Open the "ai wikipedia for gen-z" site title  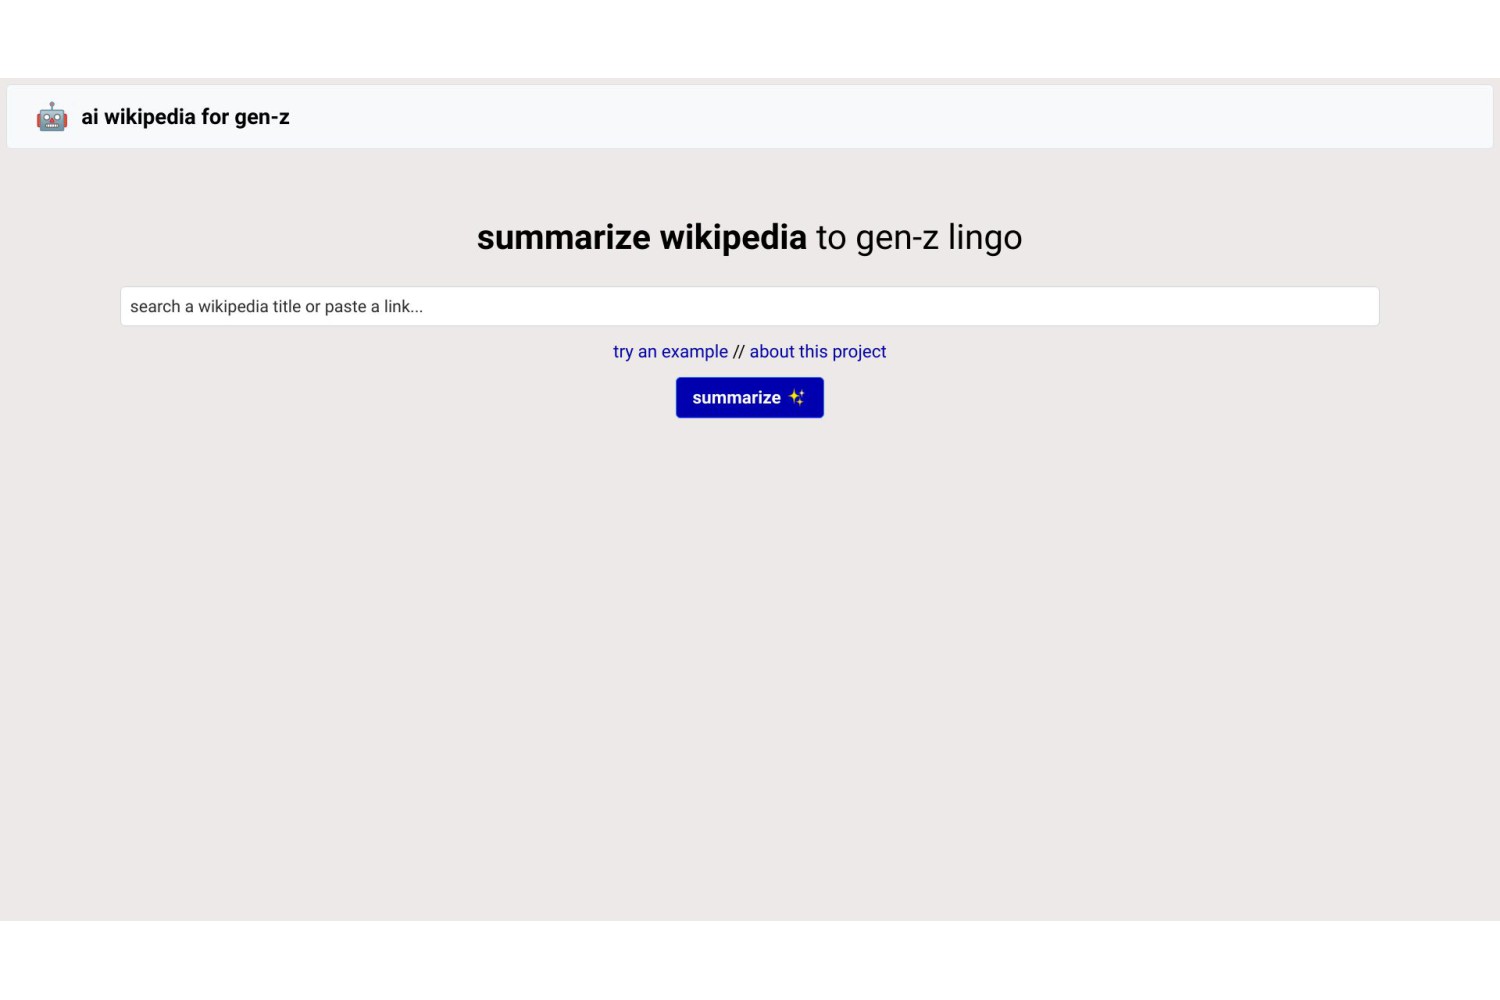point(185,117)
